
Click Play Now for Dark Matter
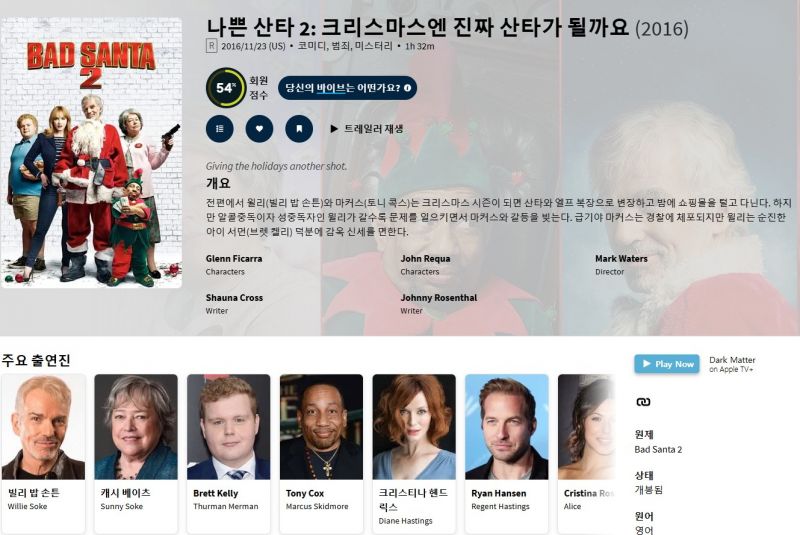(x=667, y=364)
